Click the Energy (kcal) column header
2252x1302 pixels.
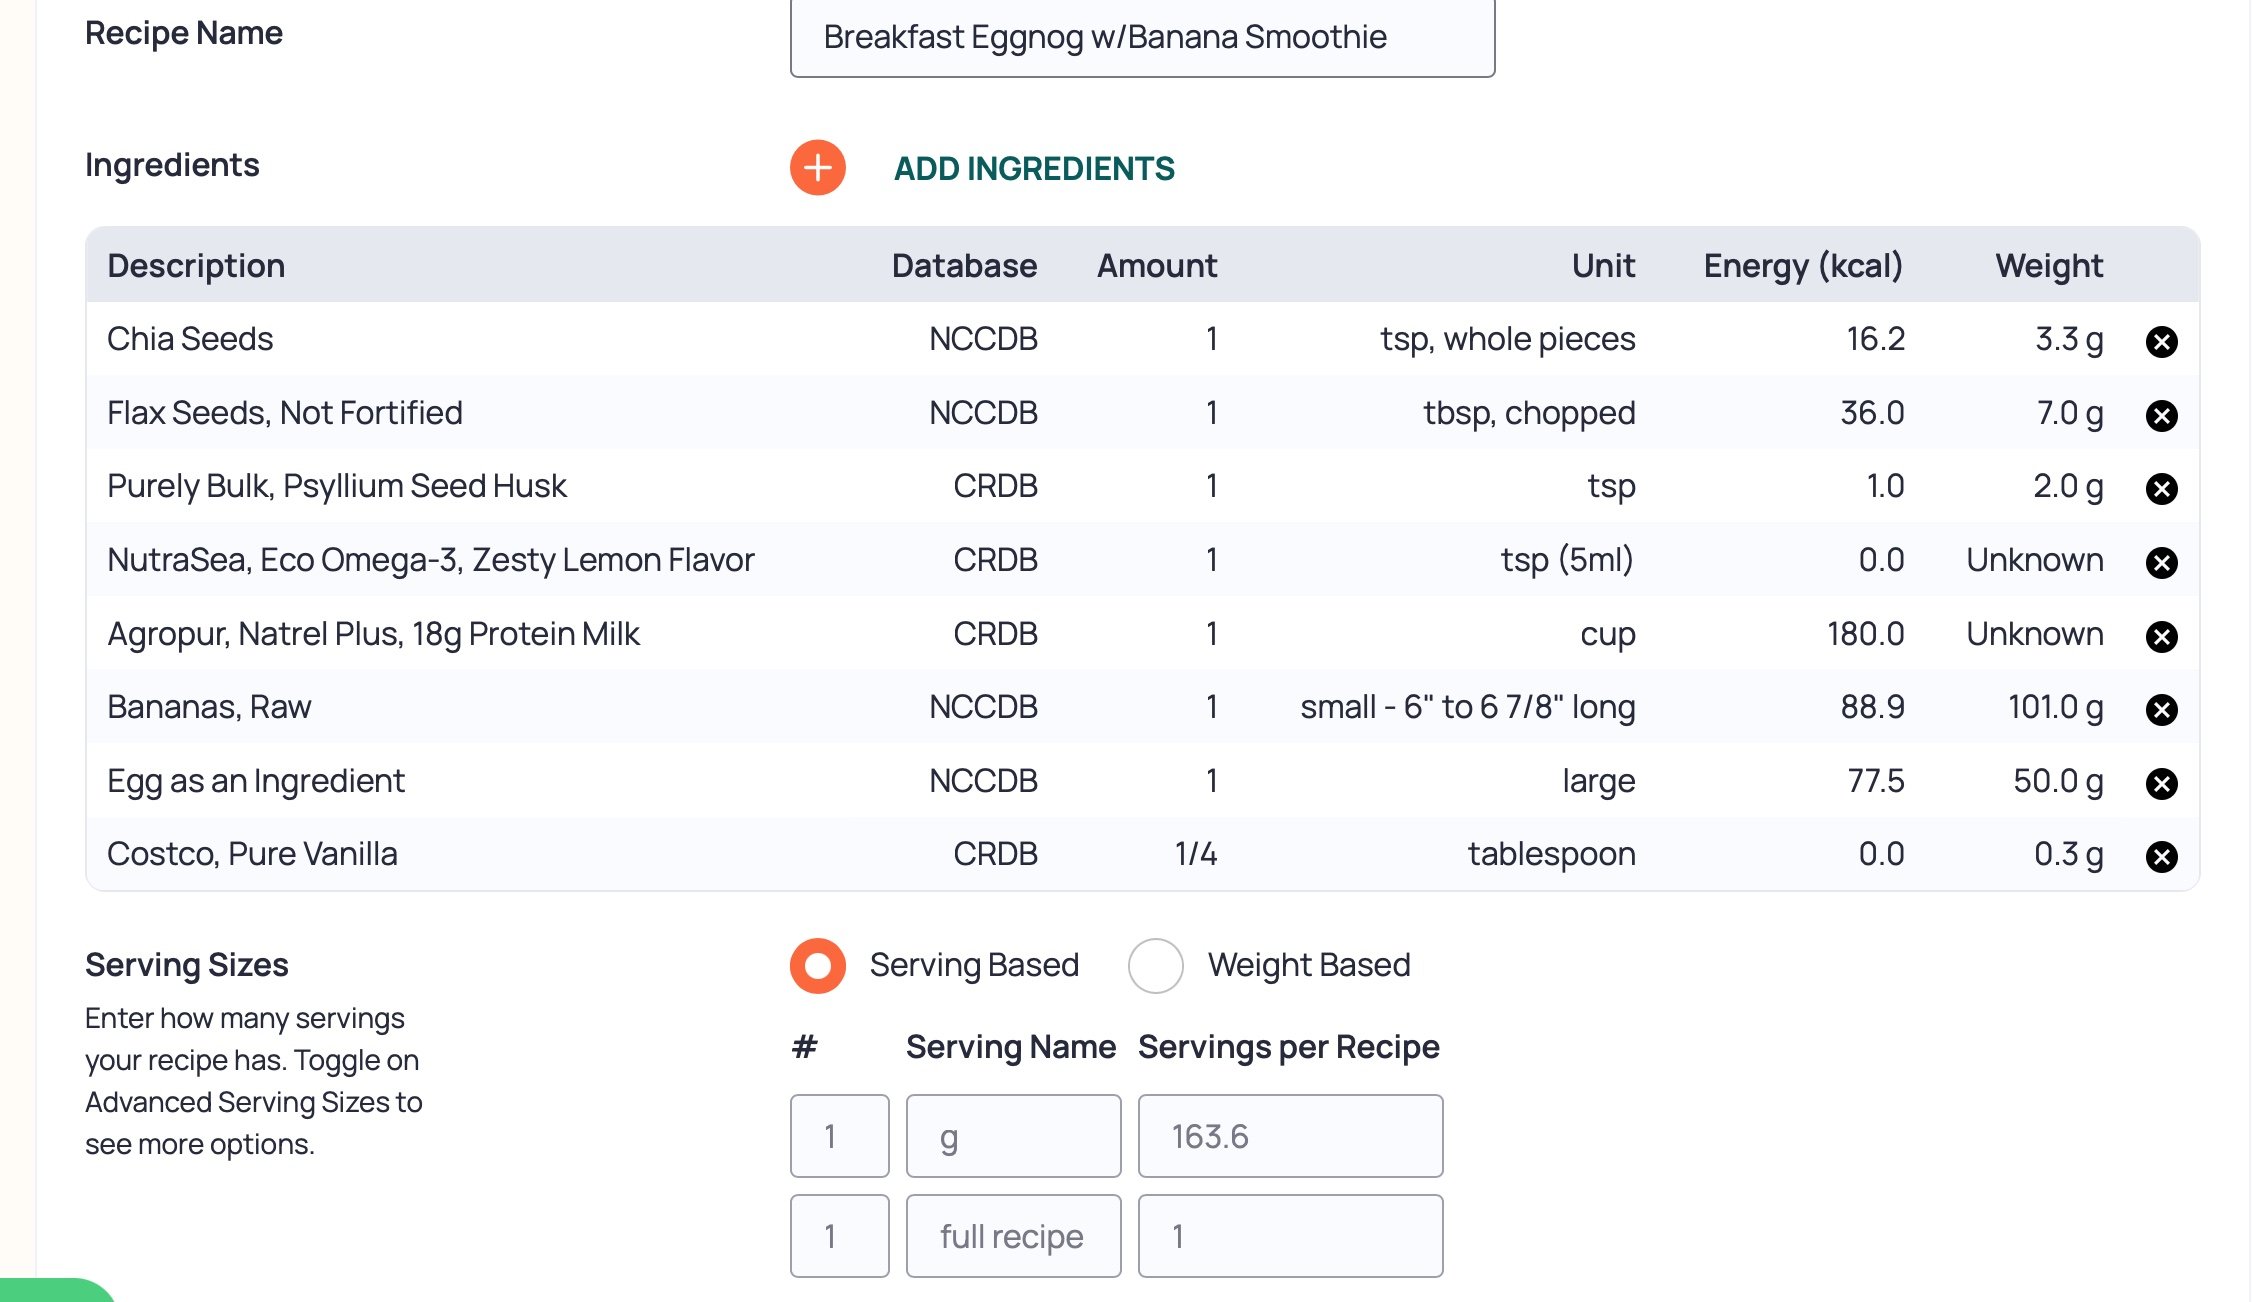1802,266
